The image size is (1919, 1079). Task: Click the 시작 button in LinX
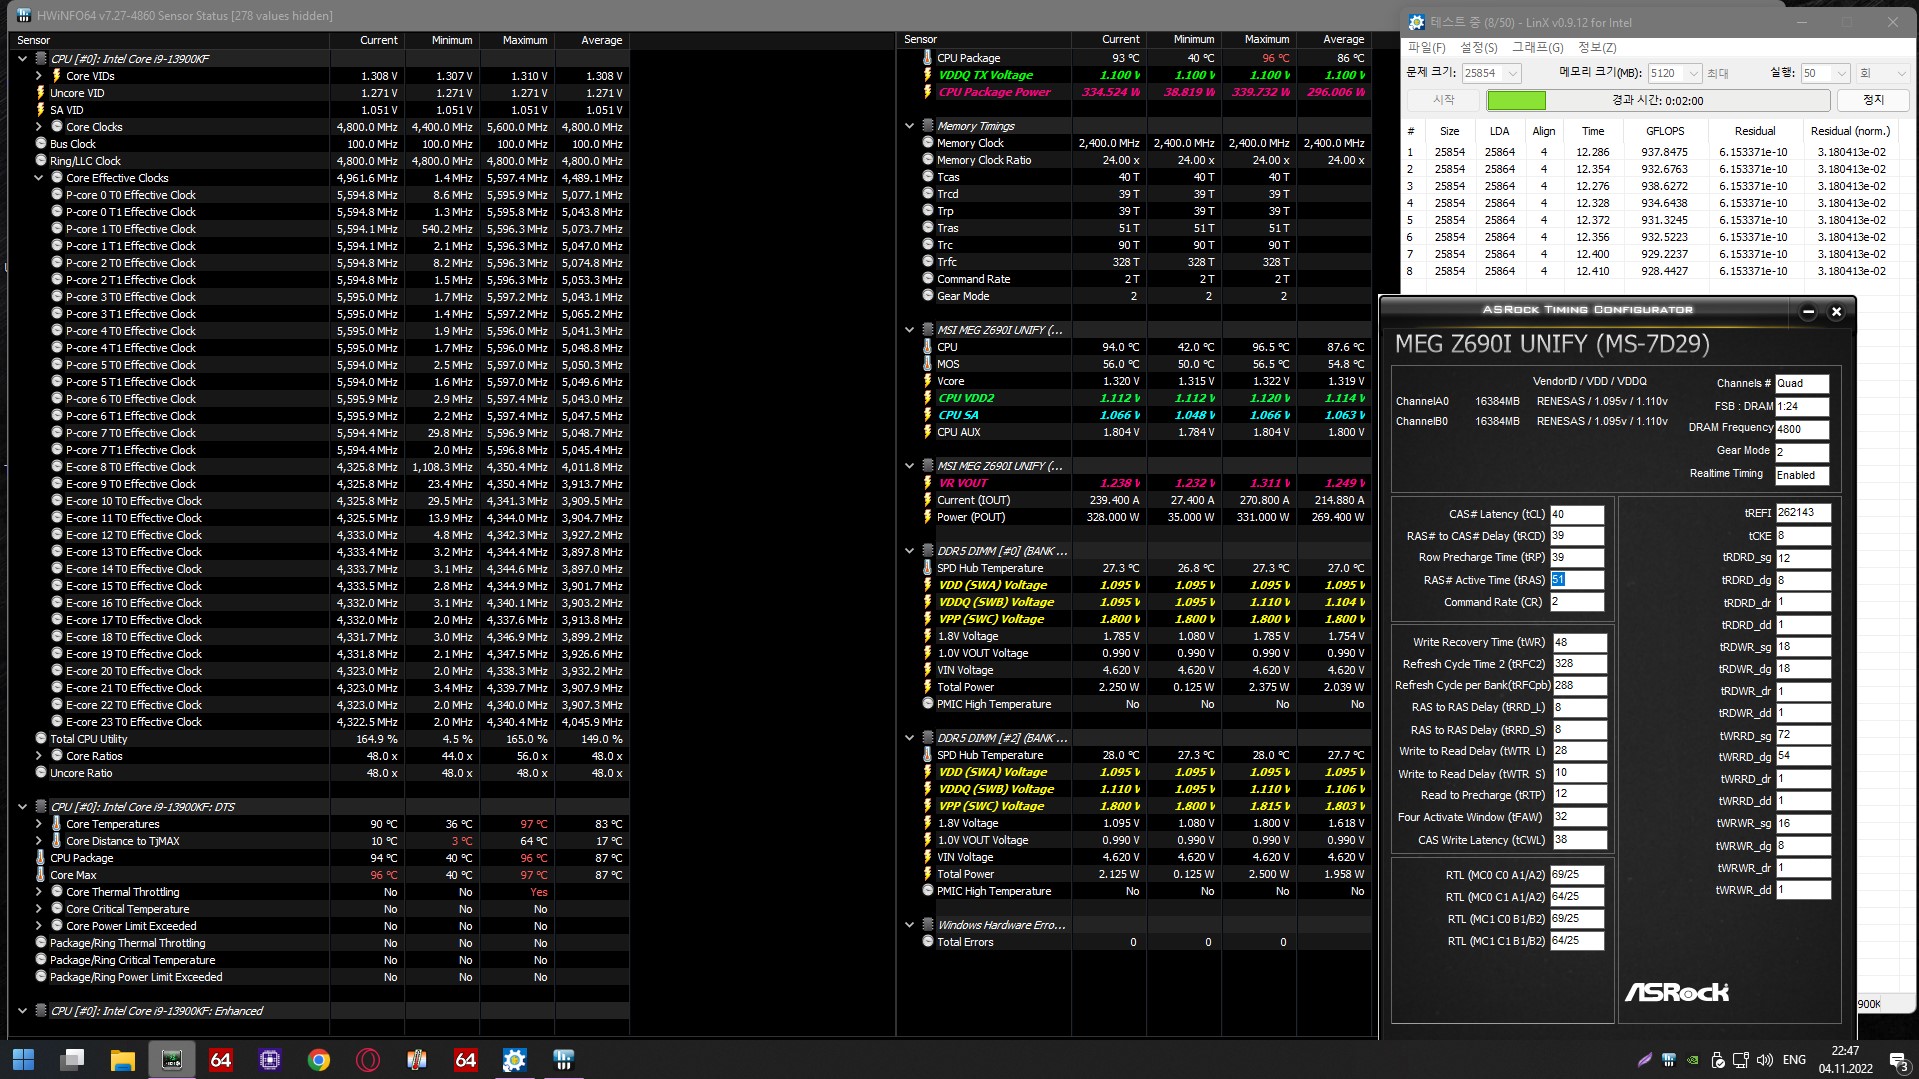[x=1443, y=100]
